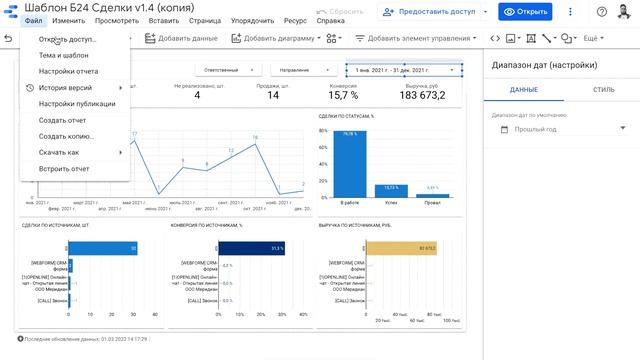Click Добавить данные button
640x360 pixels.
point(182,38)
